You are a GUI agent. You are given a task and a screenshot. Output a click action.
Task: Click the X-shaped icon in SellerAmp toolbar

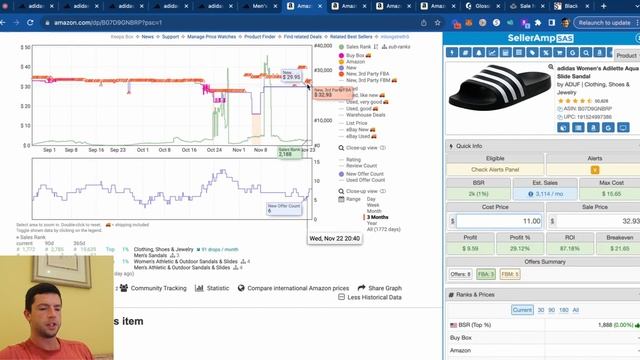point(546,53)
